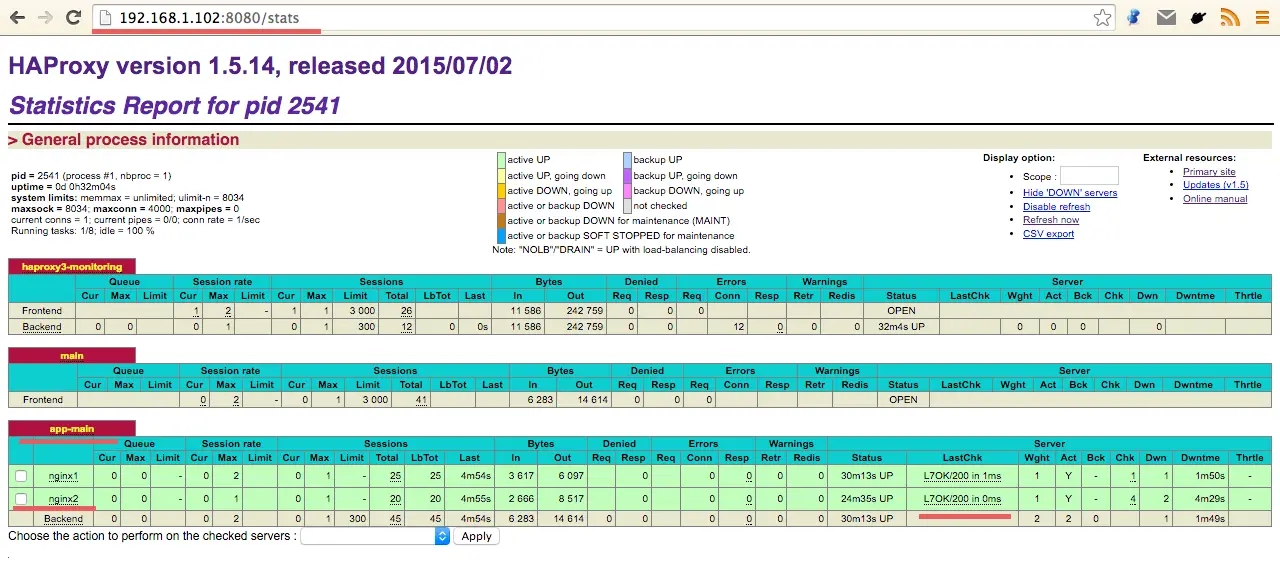Reload the stats page
The image size is (1280, 566).
click(73, 17)
